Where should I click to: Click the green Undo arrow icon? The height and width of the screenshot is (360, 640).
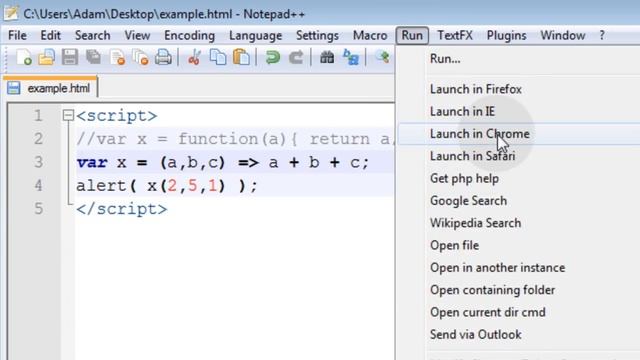(x=273, y=57)
